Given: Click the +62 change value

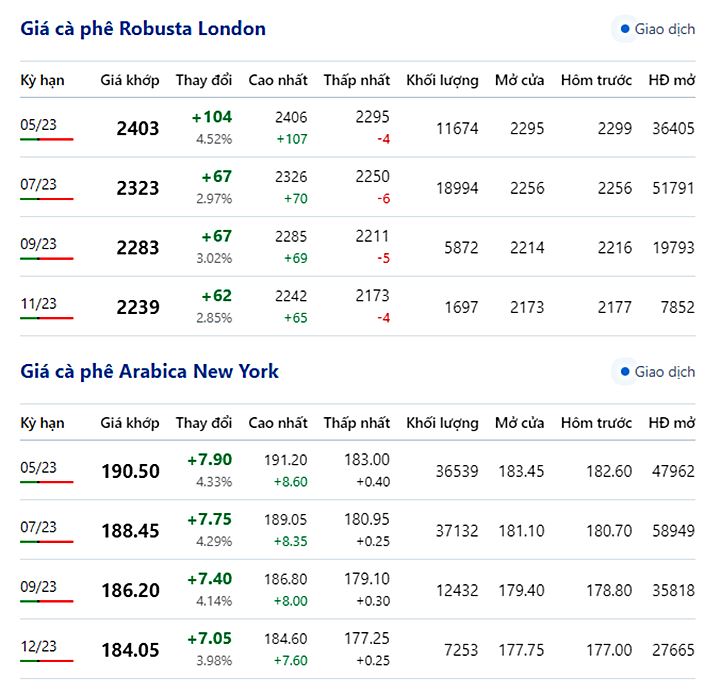Looking at the screenshot, I should [x=217, y=296].
